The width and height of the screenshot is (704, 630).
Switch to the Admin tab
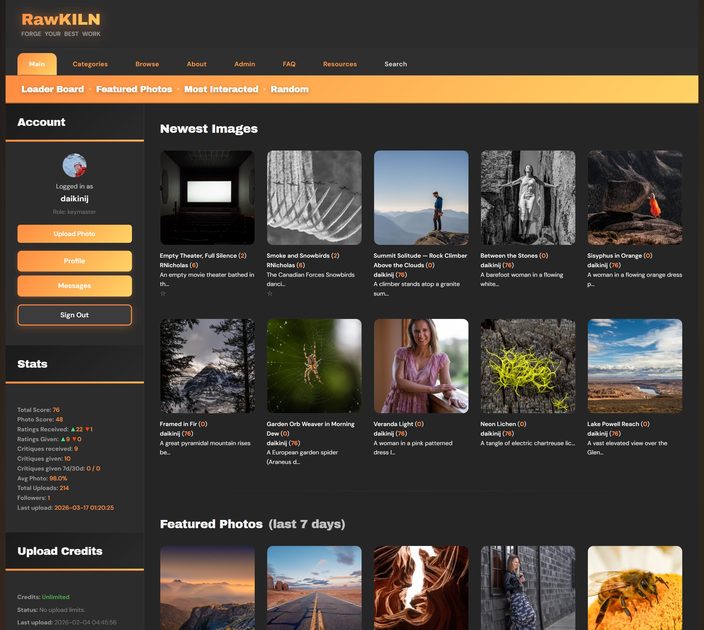pos(245,64)
